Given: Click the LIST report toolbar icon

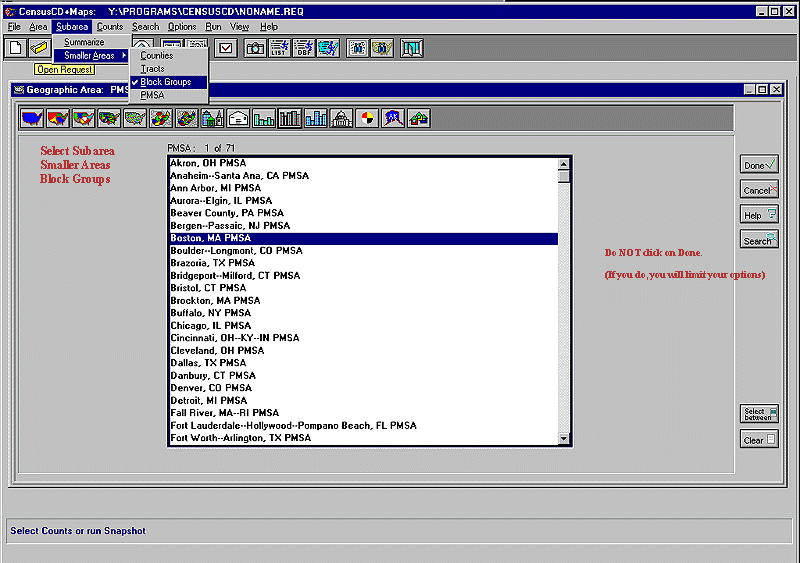Looking at the screenshot, I should (x=280, y=47).
